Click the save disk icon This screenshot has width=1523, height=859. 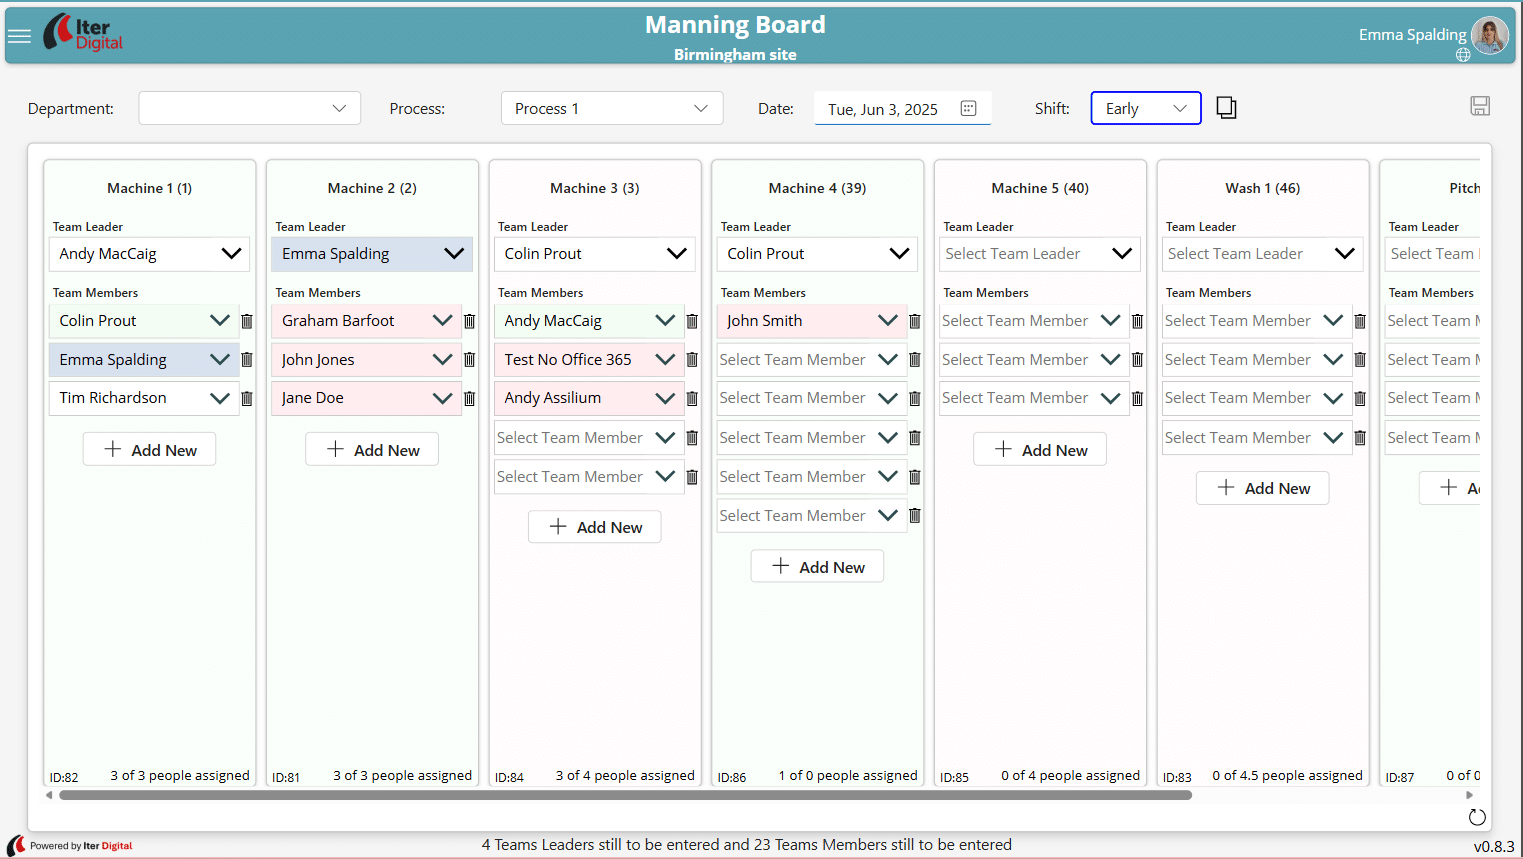[1480, 106]
